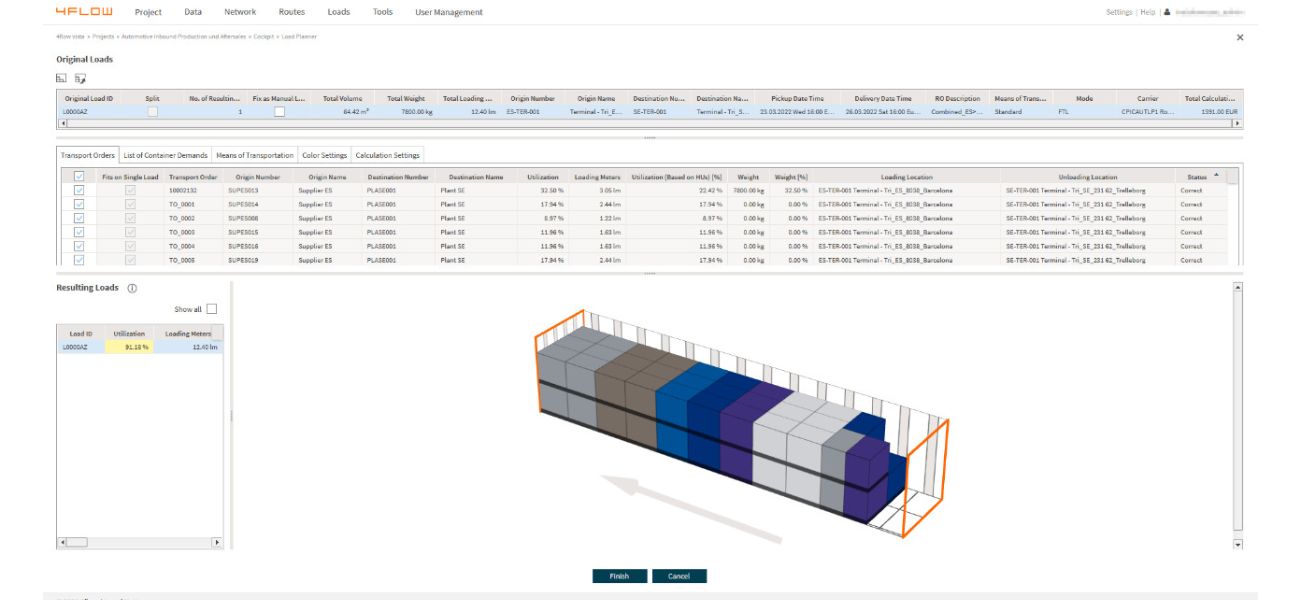
Task: Click the sort arrow on Status column
Action: pyautogui.click(x=1215, y=175)
